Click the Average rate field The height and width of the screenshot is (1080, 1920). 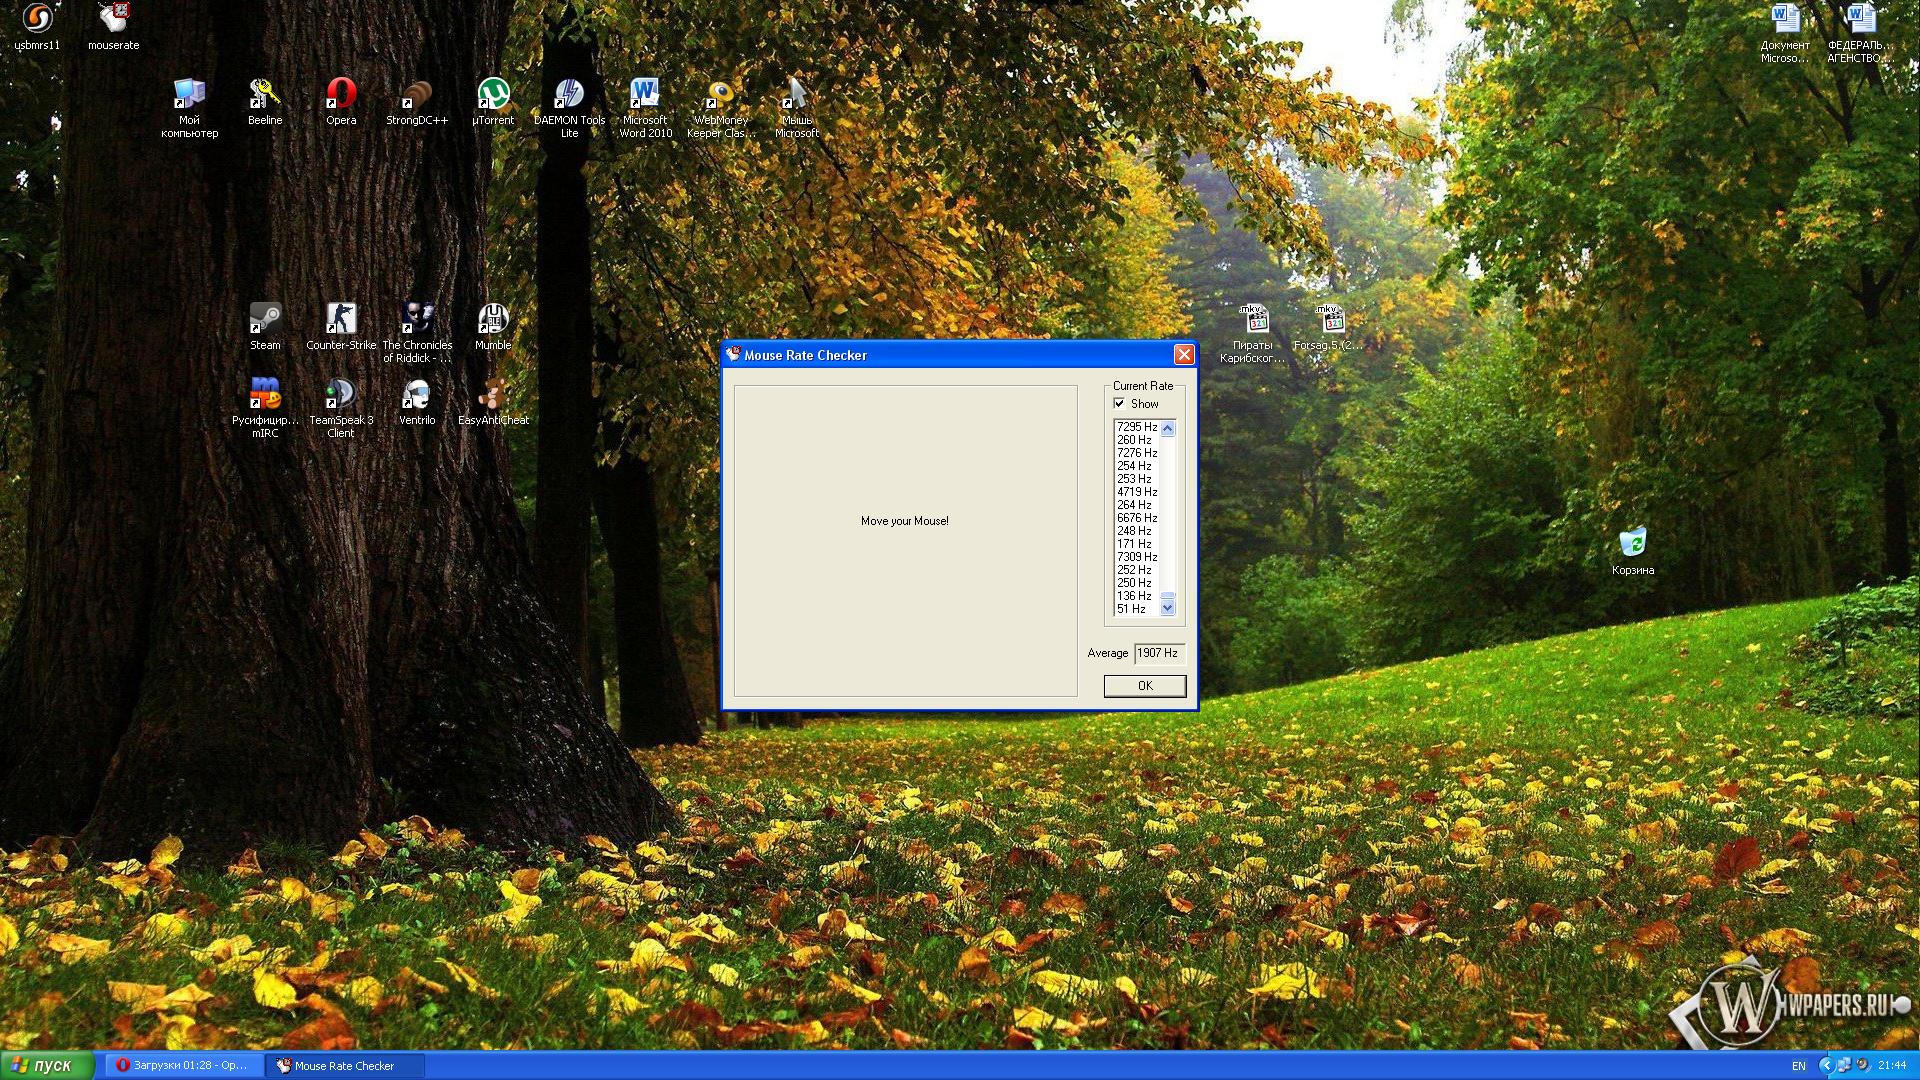click(x=1158, y=653)
